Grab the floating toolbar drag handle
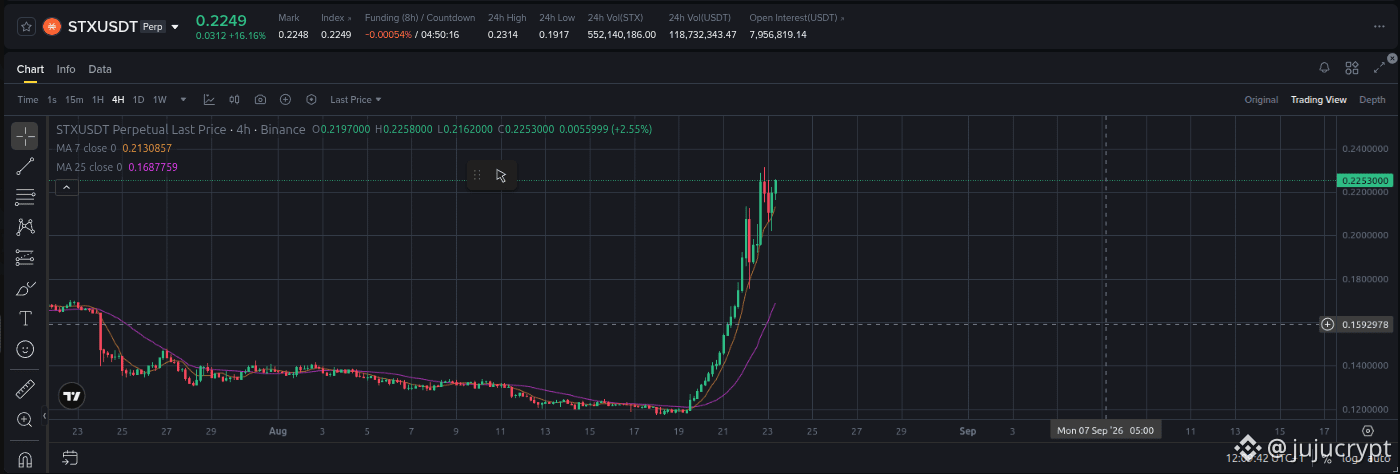 coord(477,175)
